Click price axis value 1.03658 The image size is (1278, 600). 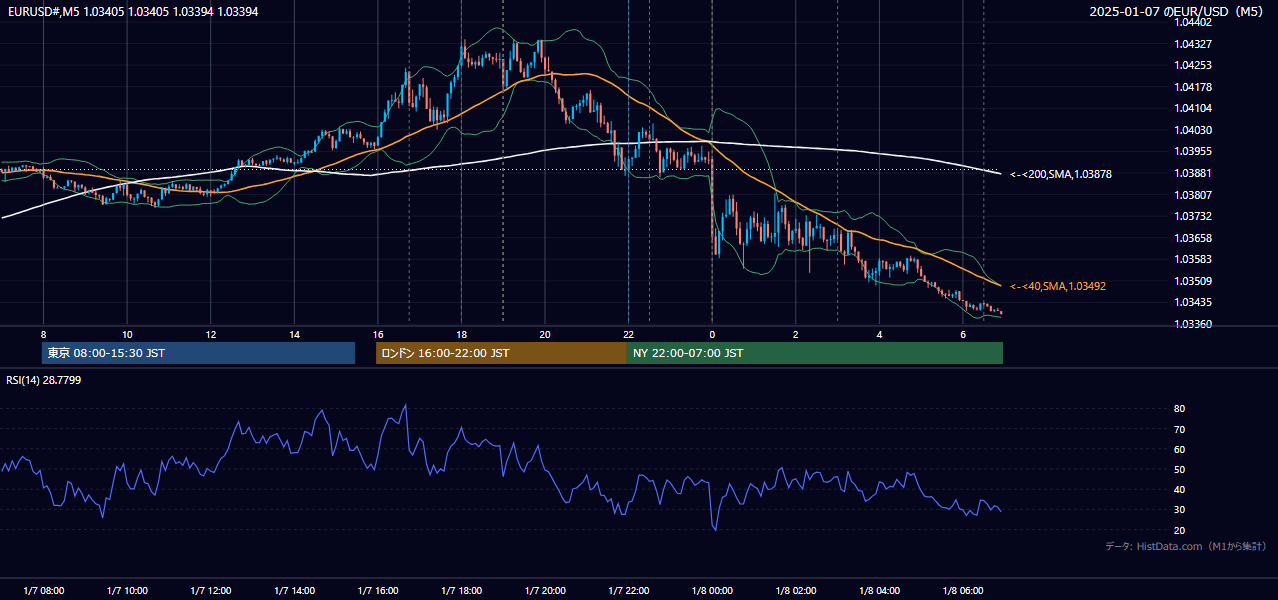click(1193, 238)
